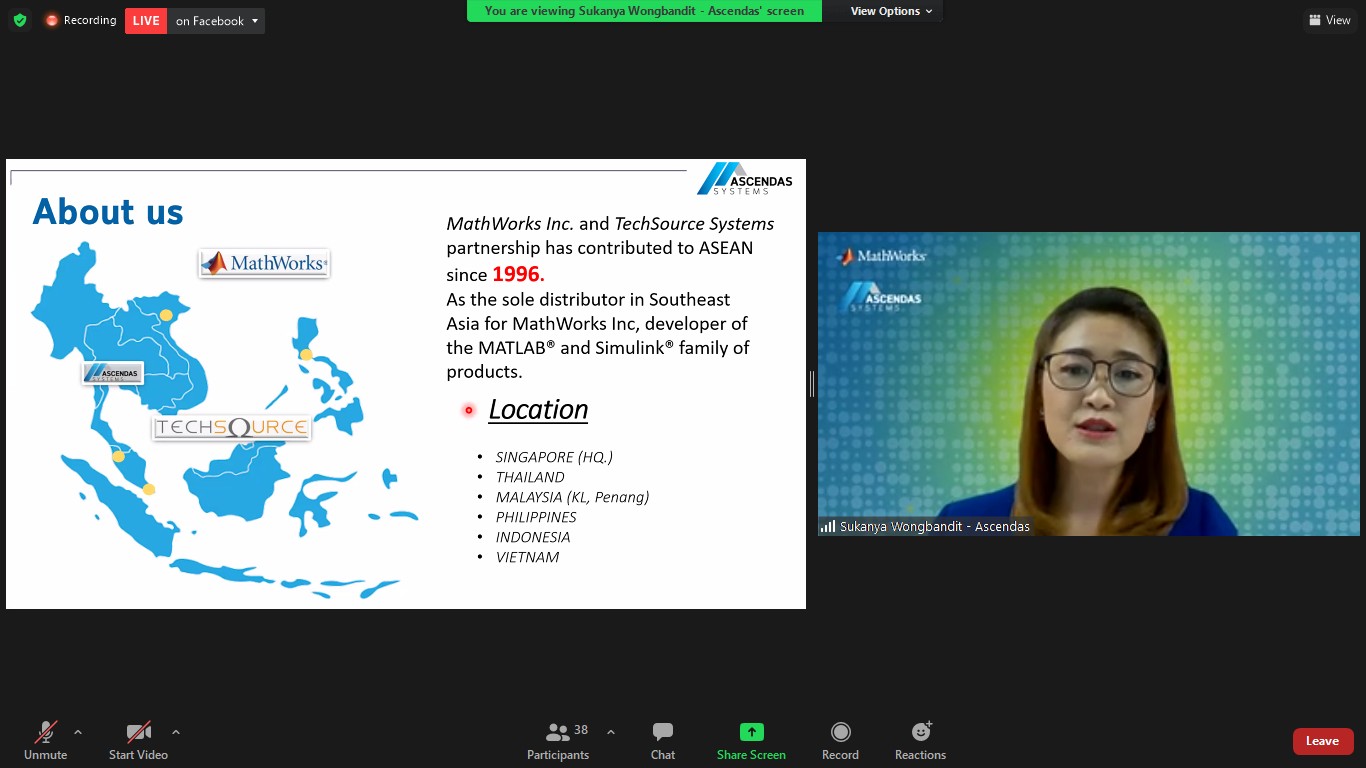Click the MathWorks logo on the slide map
This screenshot has width=1366, height=768.
coord(264,263)
